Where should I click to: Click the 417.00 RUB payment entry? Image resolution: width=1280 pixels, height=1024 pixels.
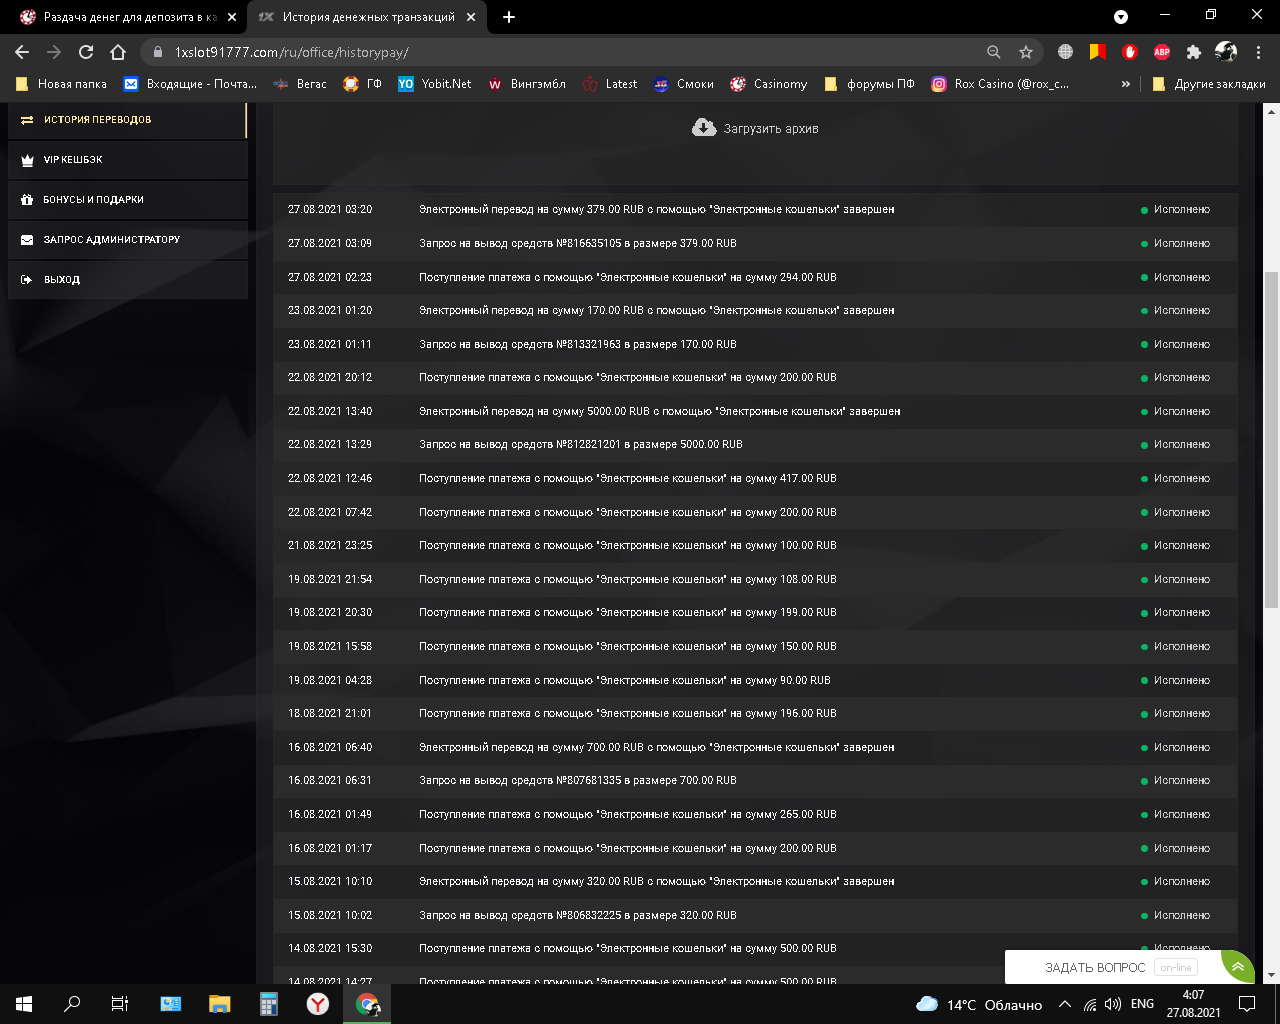(627, 478)
